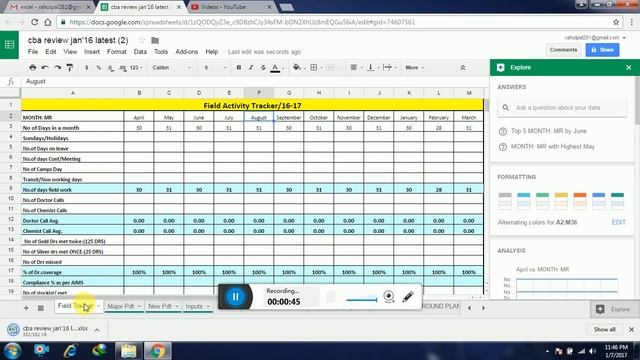Apply the orange alternating colors swatch

pyautogui.click(x=580, y=201)
